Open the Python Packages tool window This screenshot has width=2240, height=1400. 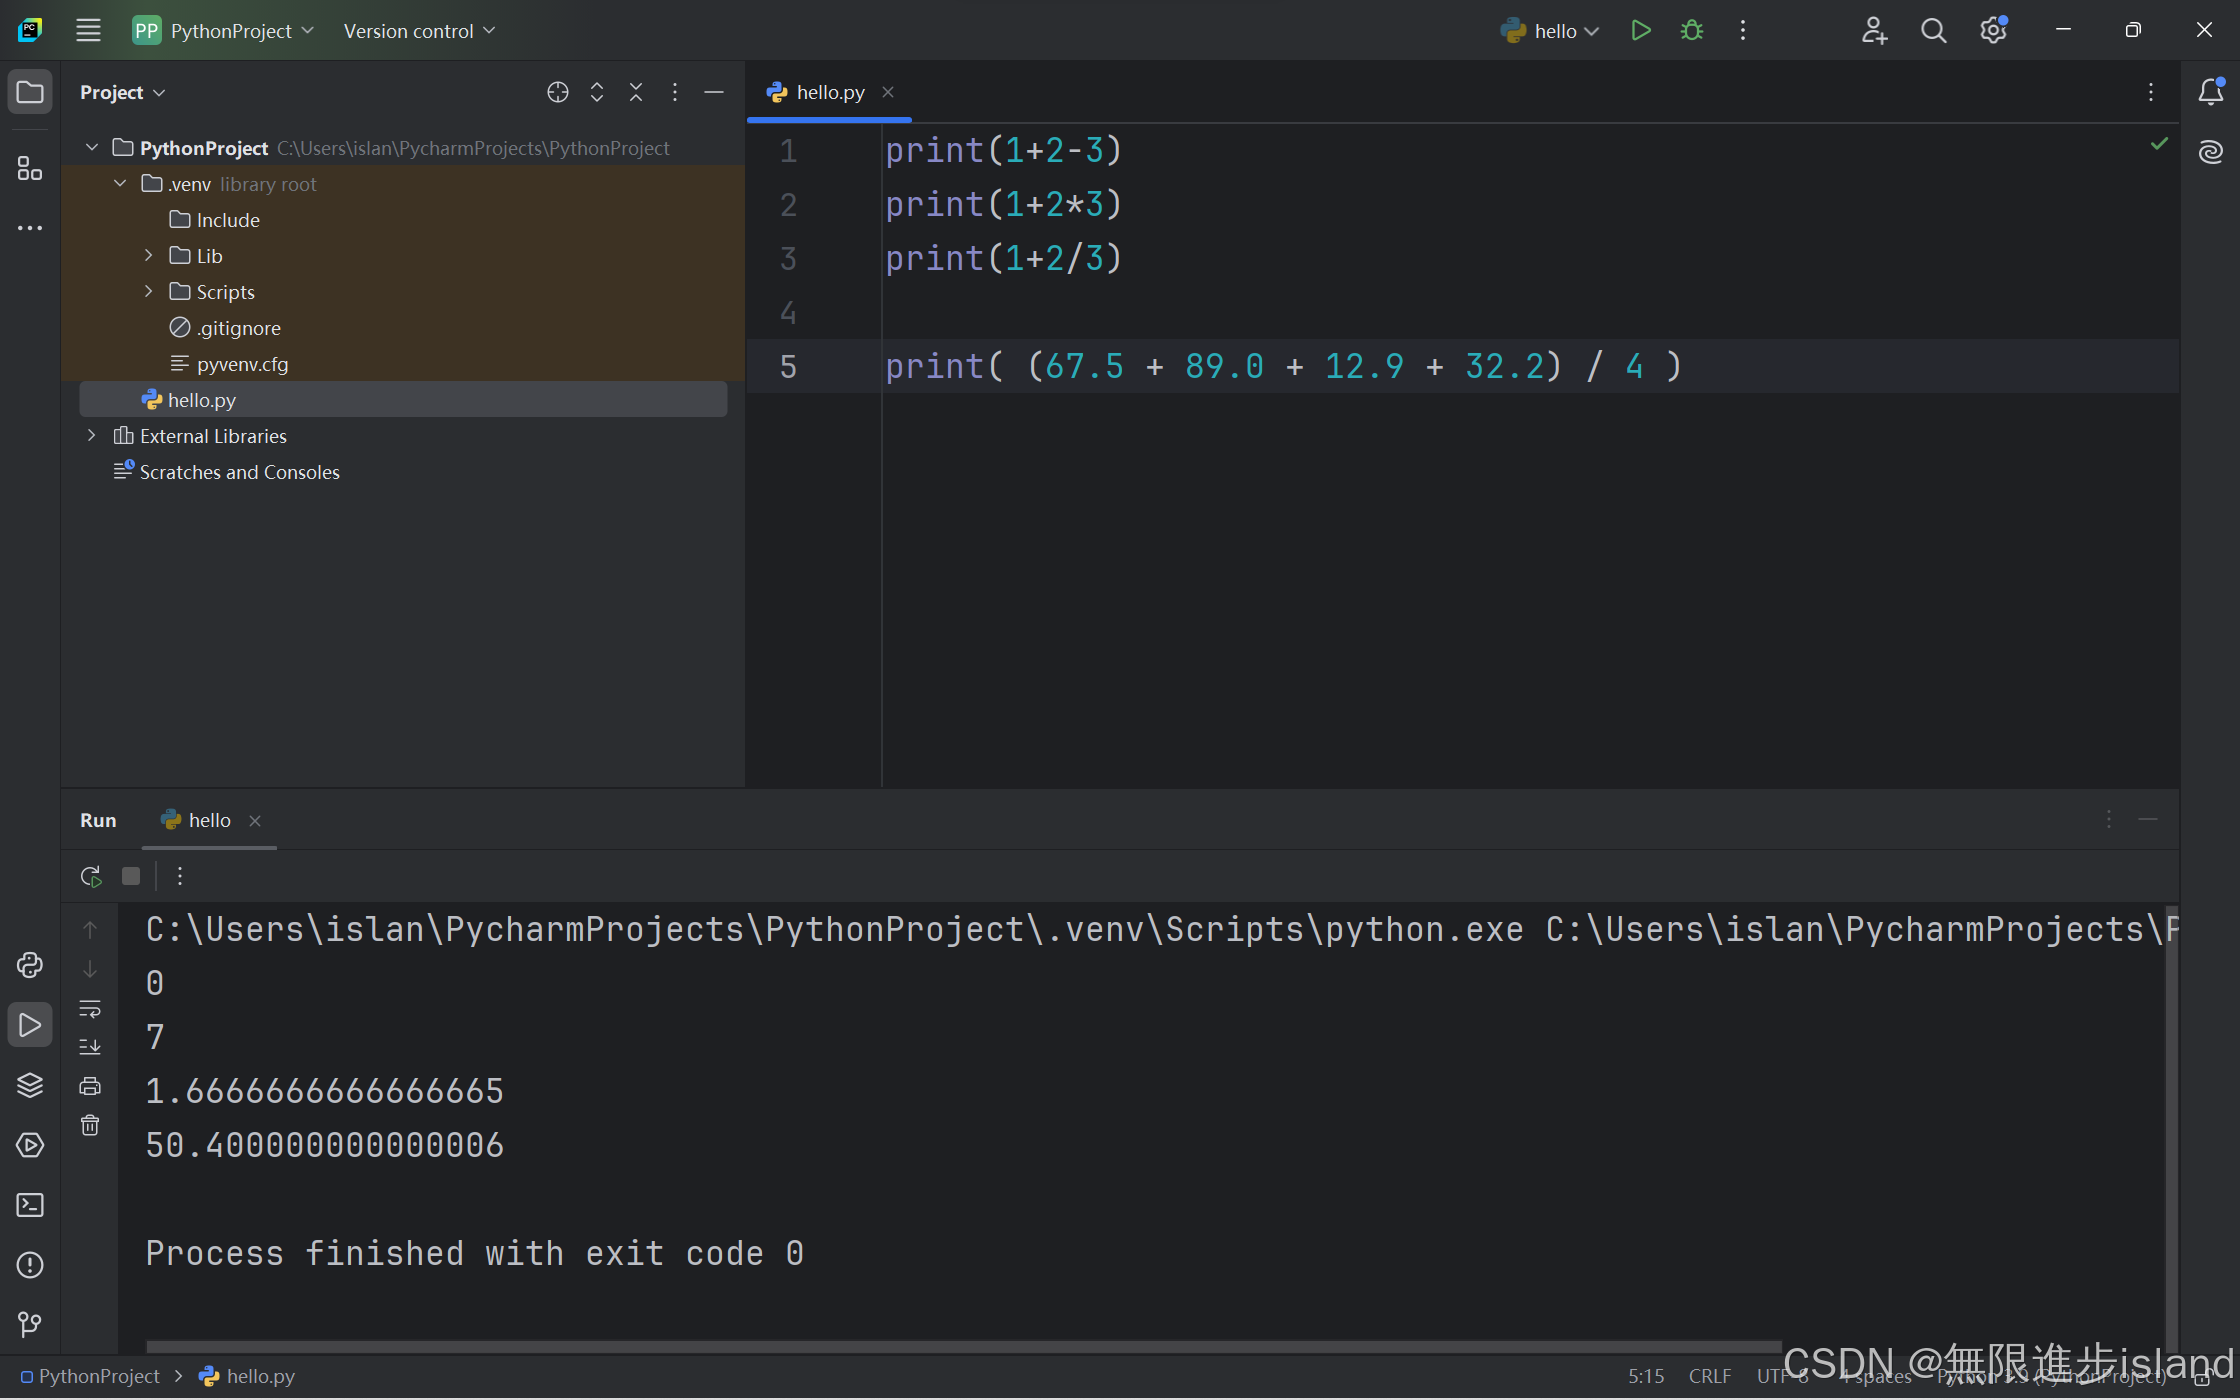(x=30, y=1085)
